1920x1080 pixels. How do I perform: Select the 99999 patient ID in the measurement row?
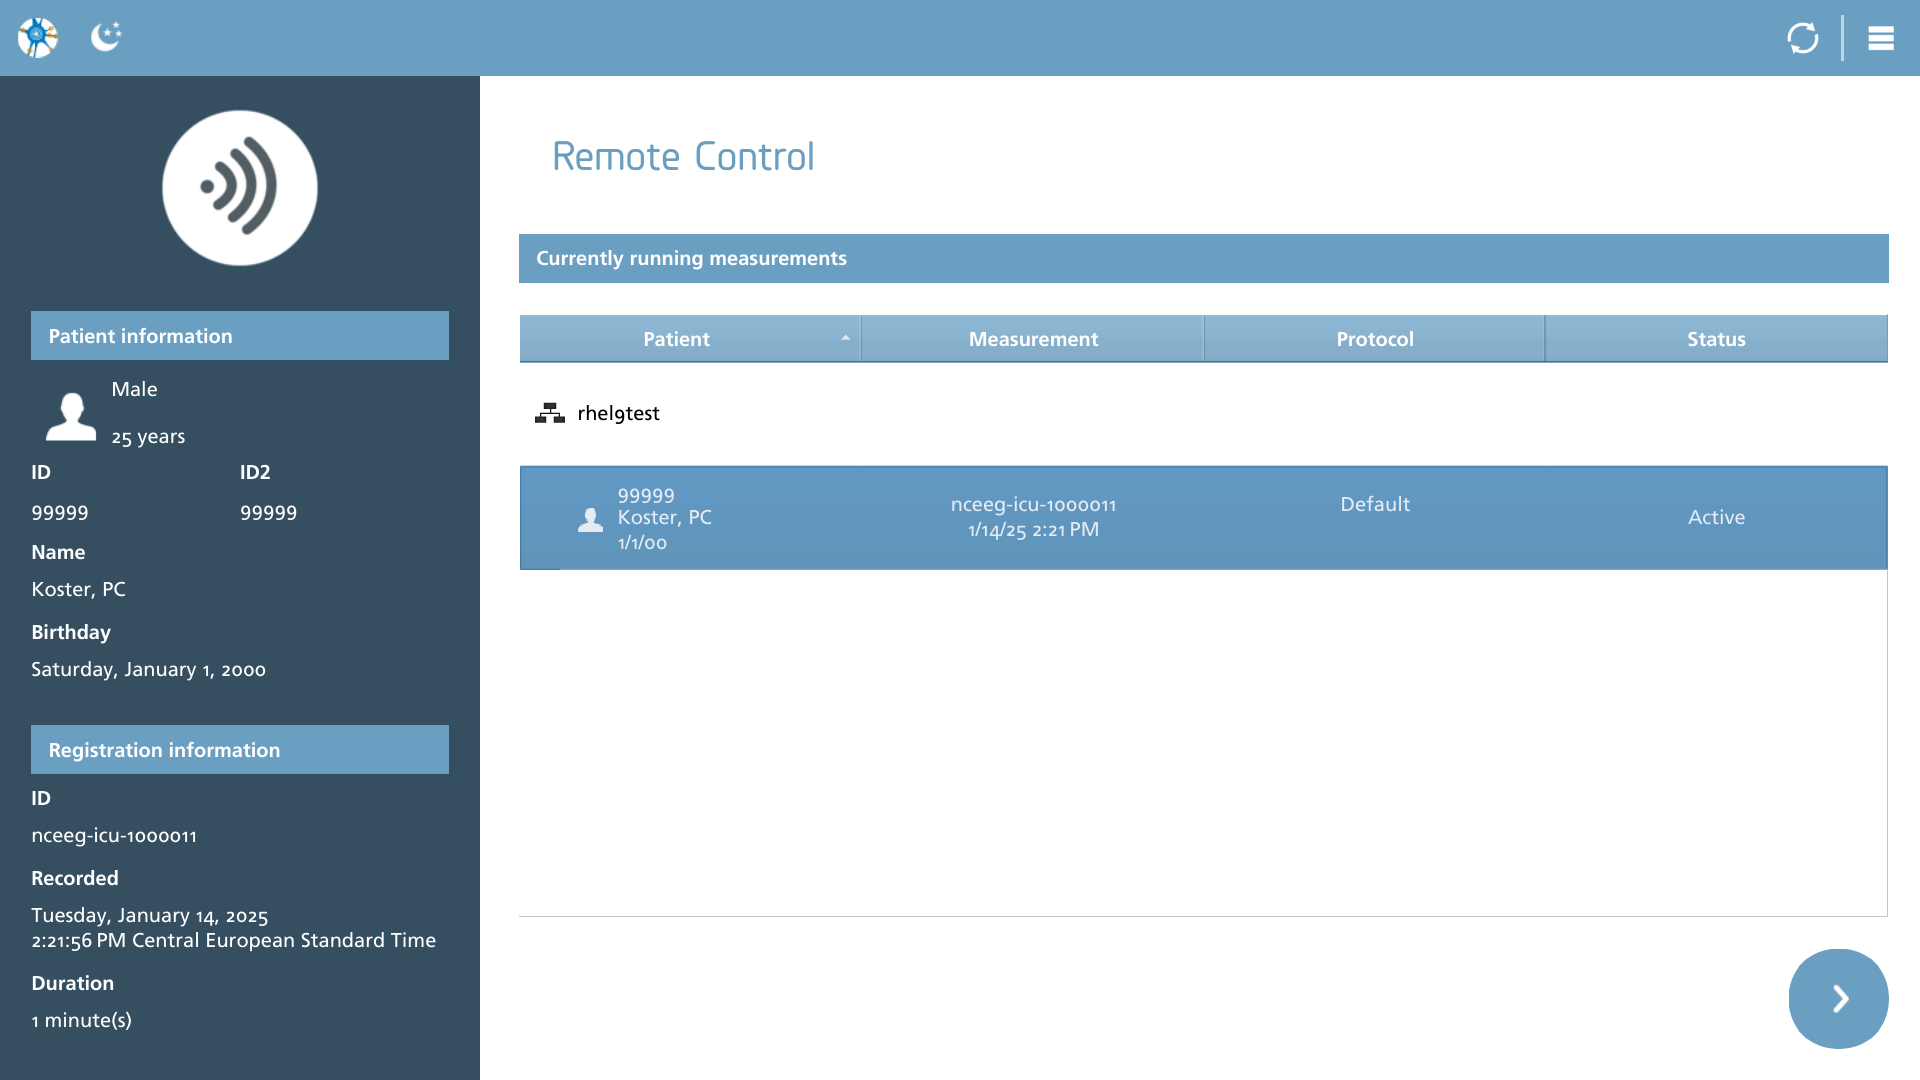(646, 496)
